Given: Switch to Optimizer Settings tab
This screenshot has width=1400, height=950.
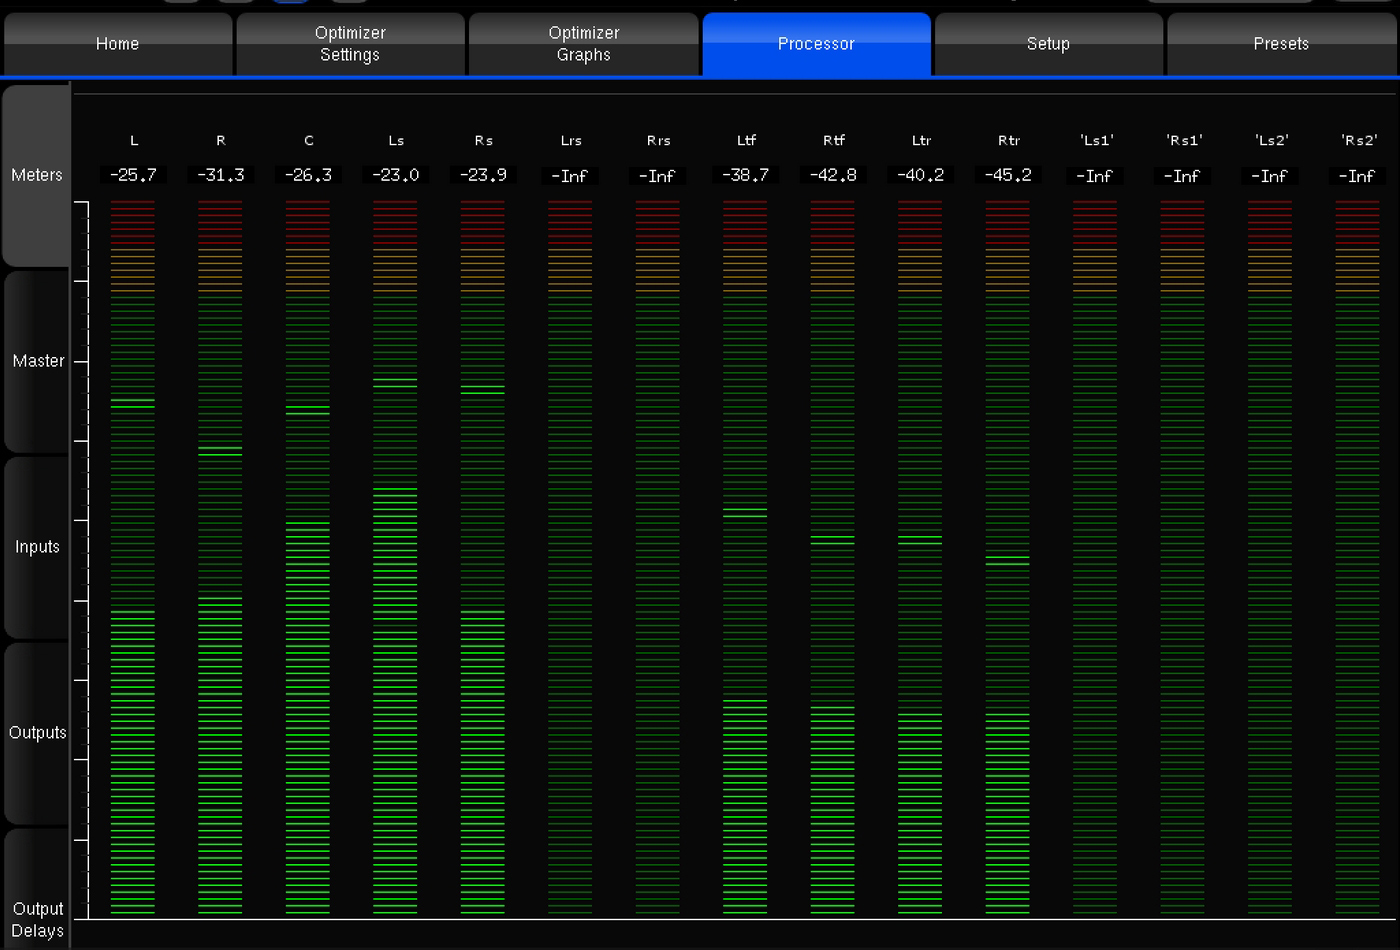Looking at the screenshot, I should (350, 44).
